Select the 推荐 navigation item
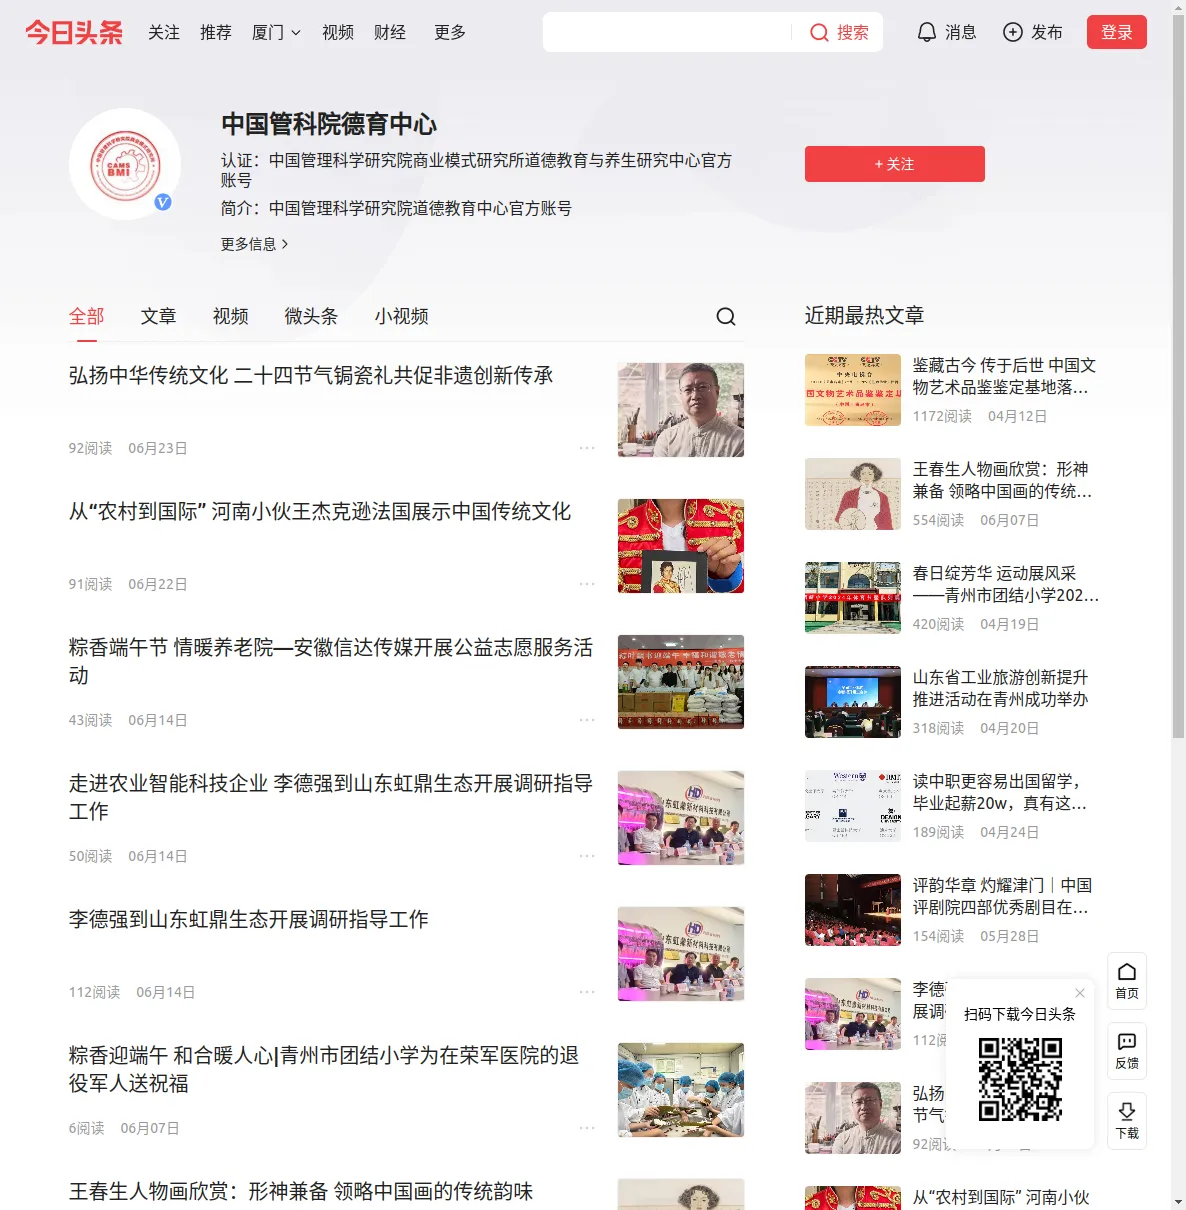This screenshot has width=1186, height=1210. pyautogui.click(x=216, y=32)
